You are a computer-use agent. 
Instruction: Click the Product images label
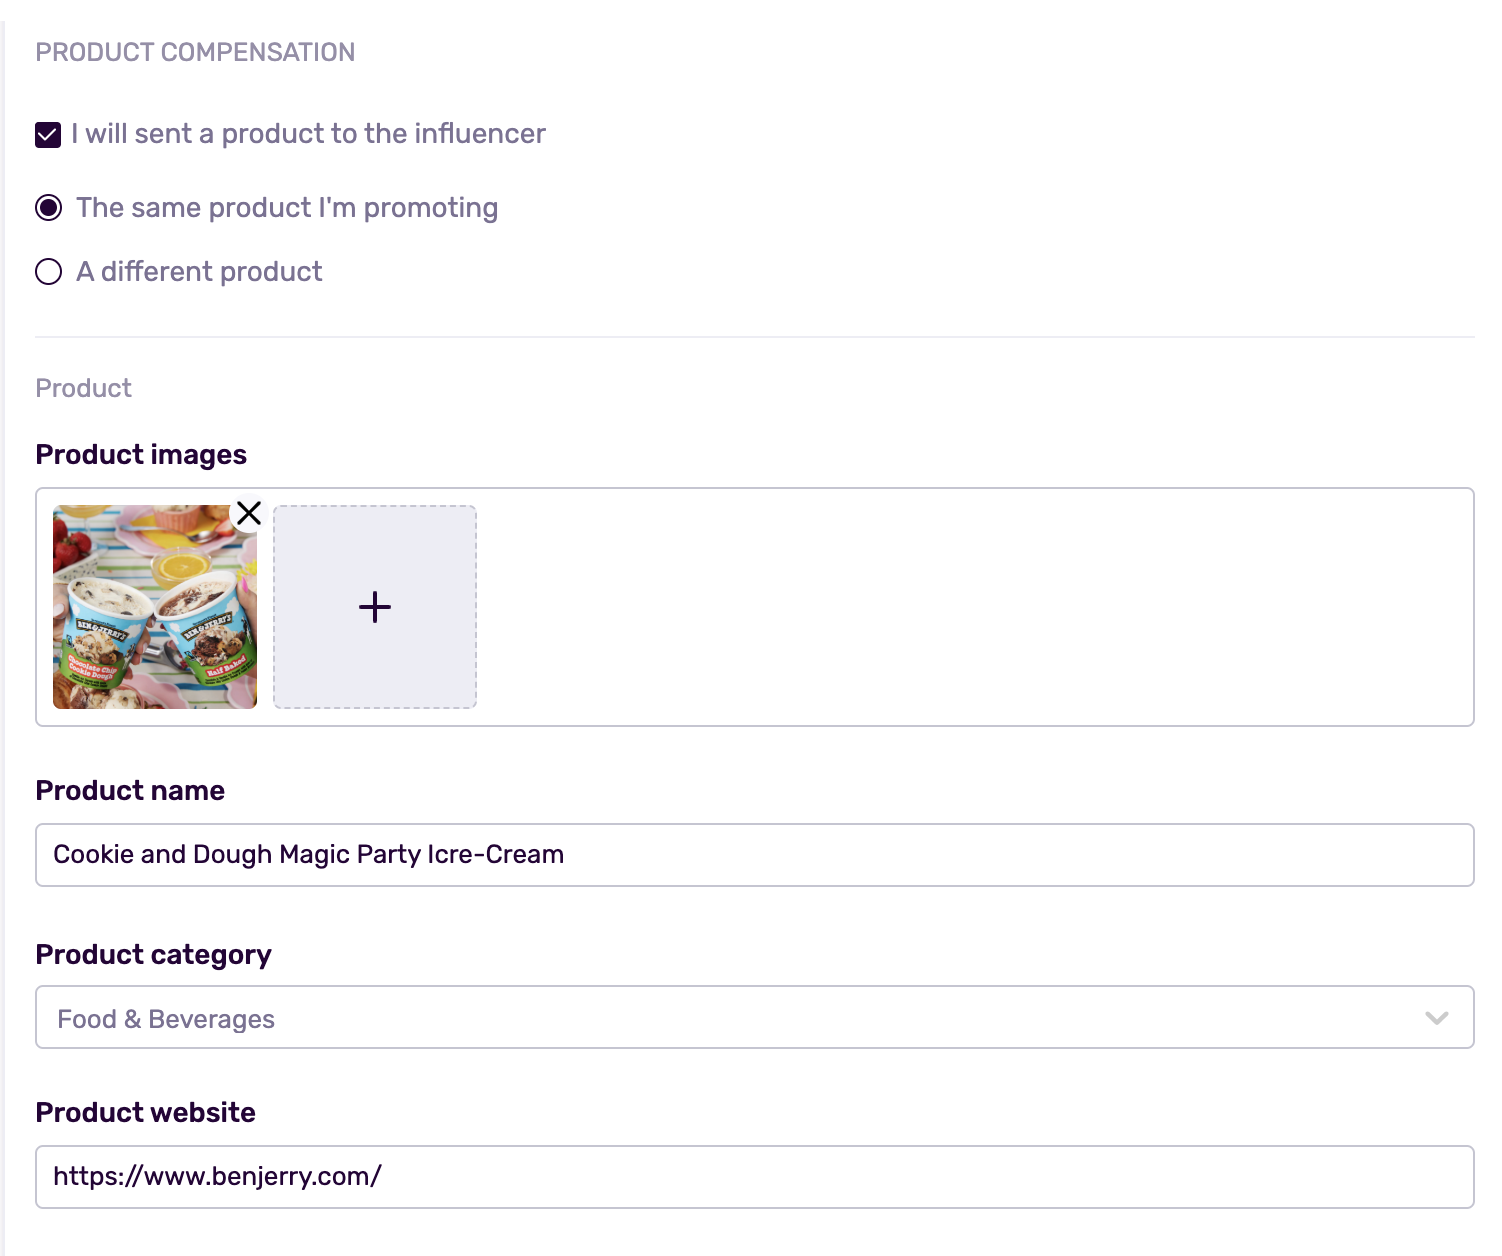(x=141, y=455)
